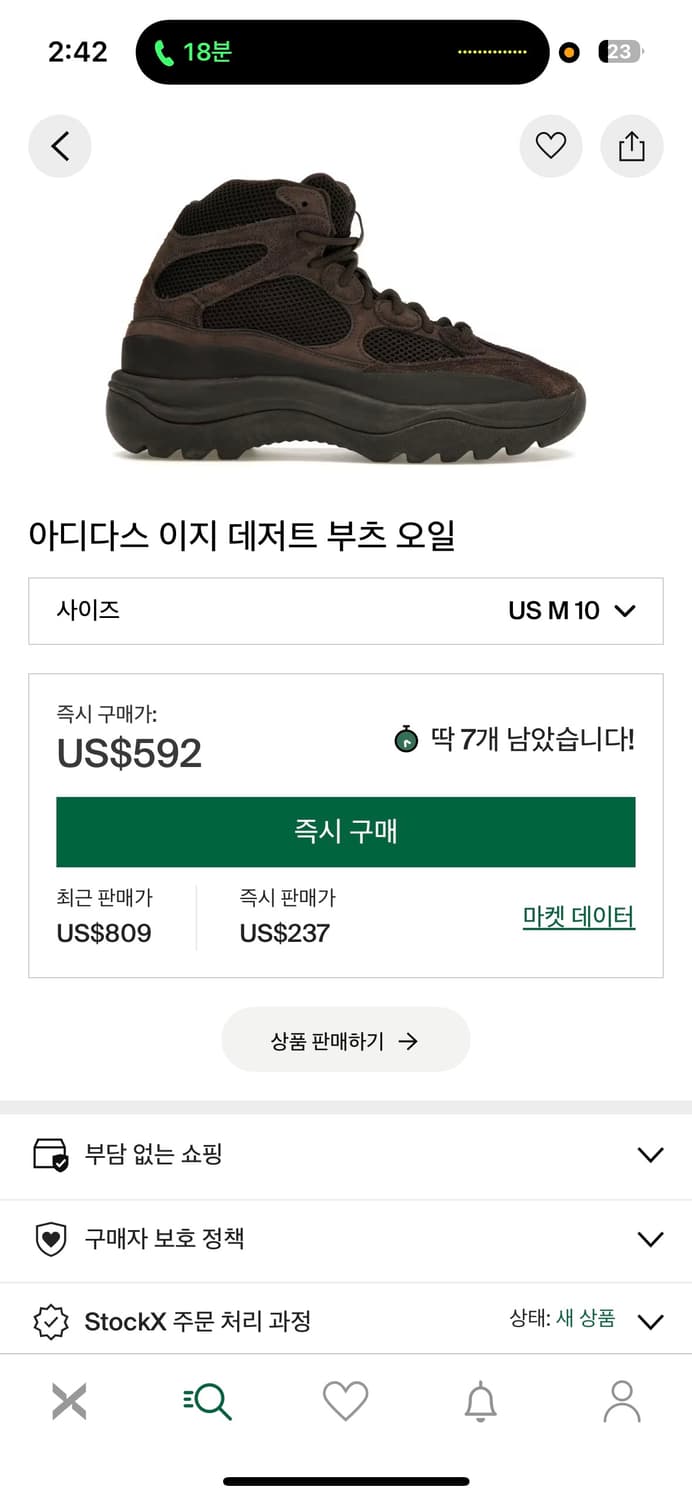Expand the StockX 주문 처리 과정 section
Screen dimensions: 692x1500
point(346,1321)
